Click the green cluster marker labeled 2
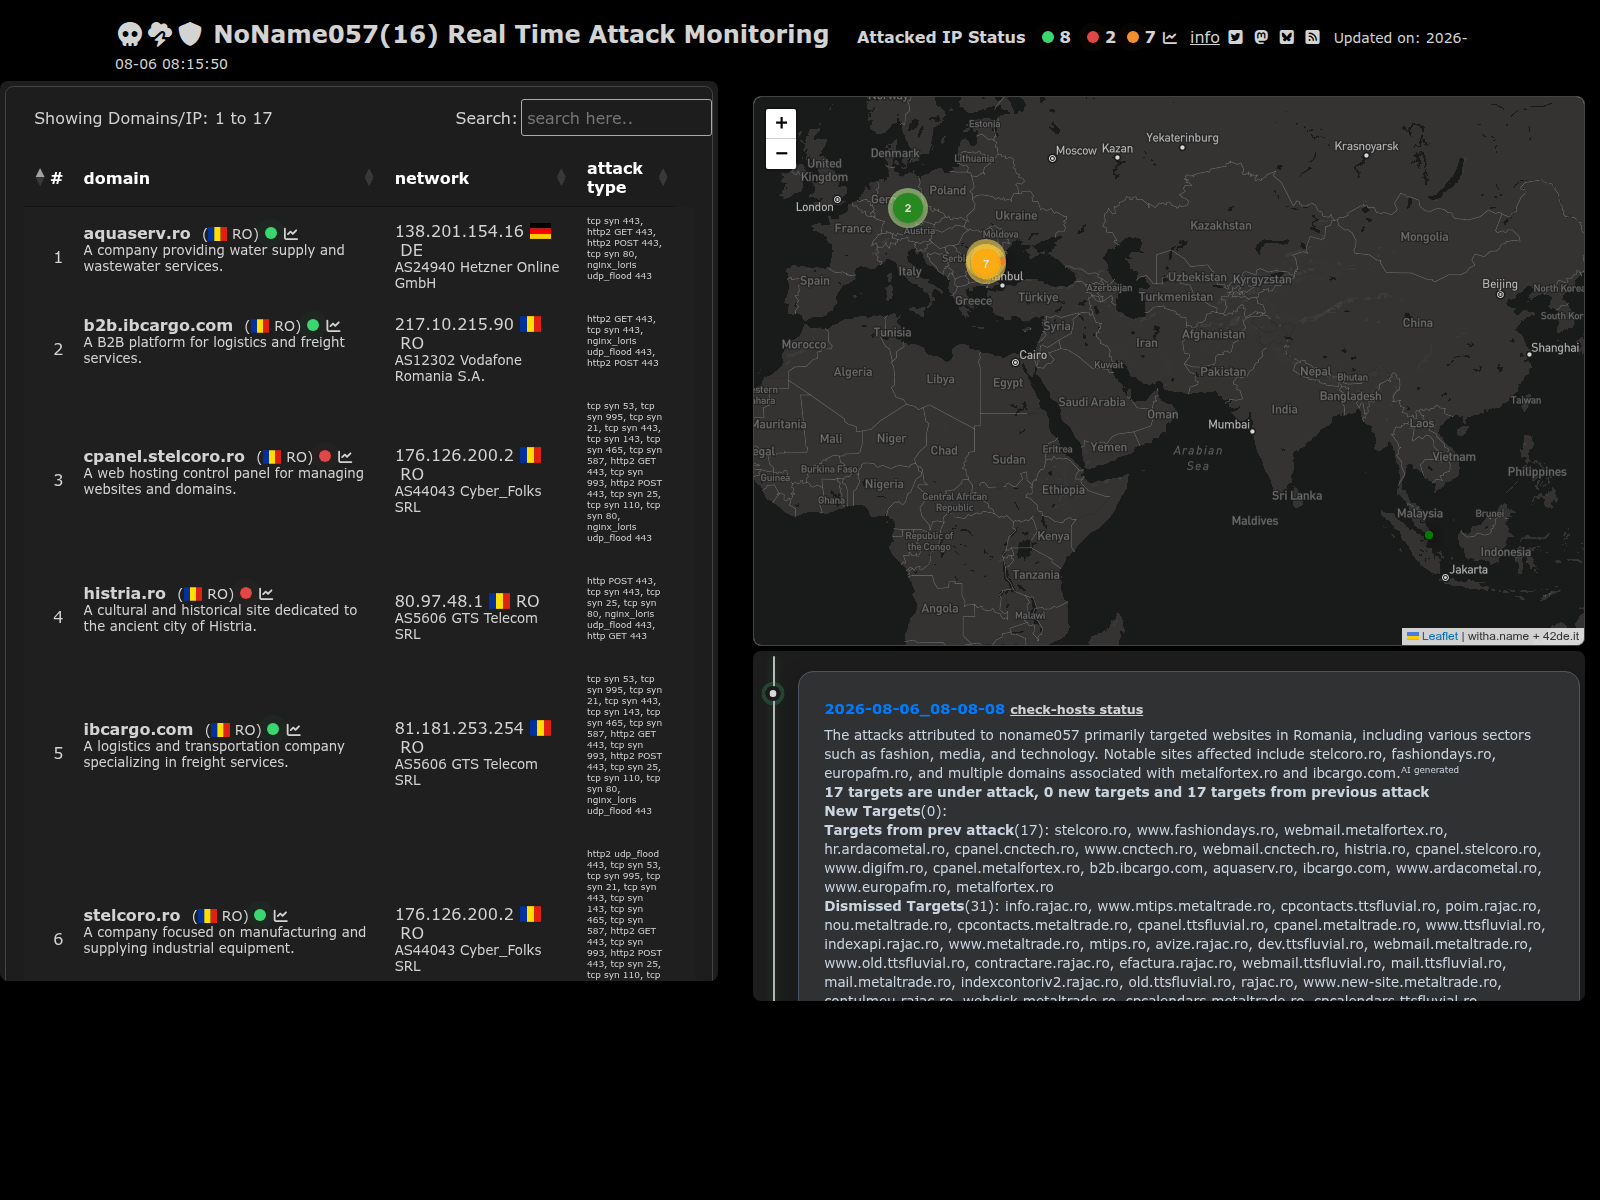This screenshot has width=1600, height=1200. [908, 208]
